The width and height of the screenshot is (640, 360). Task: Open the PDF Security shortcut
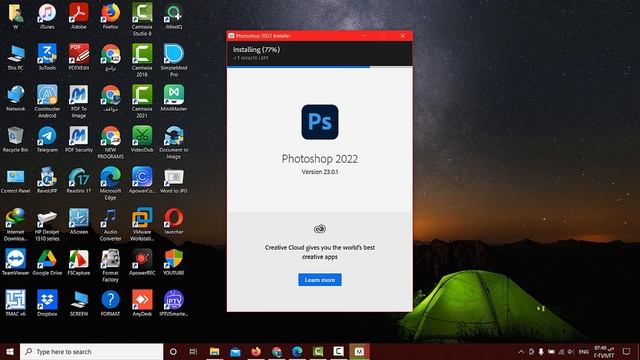click(79, 140)
